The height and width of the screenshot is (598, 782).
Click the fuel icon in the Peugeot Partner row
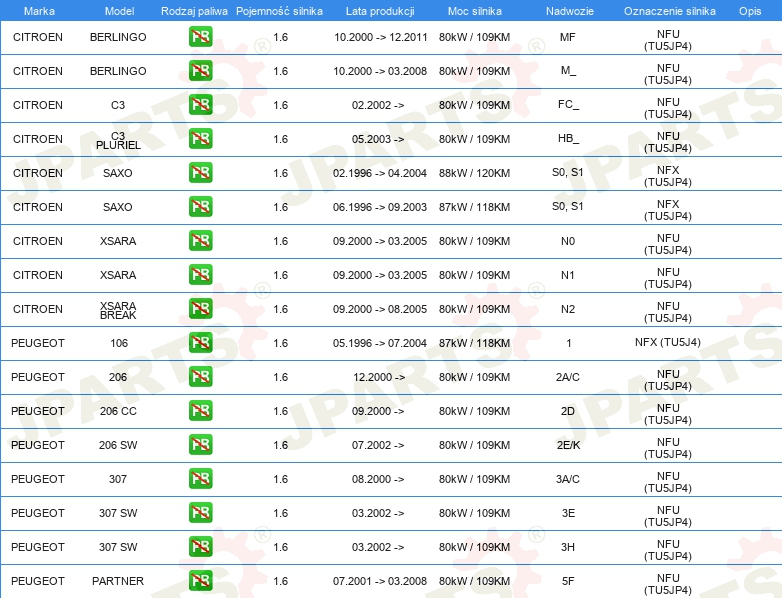pyautogui.click(x=200, y=581)
